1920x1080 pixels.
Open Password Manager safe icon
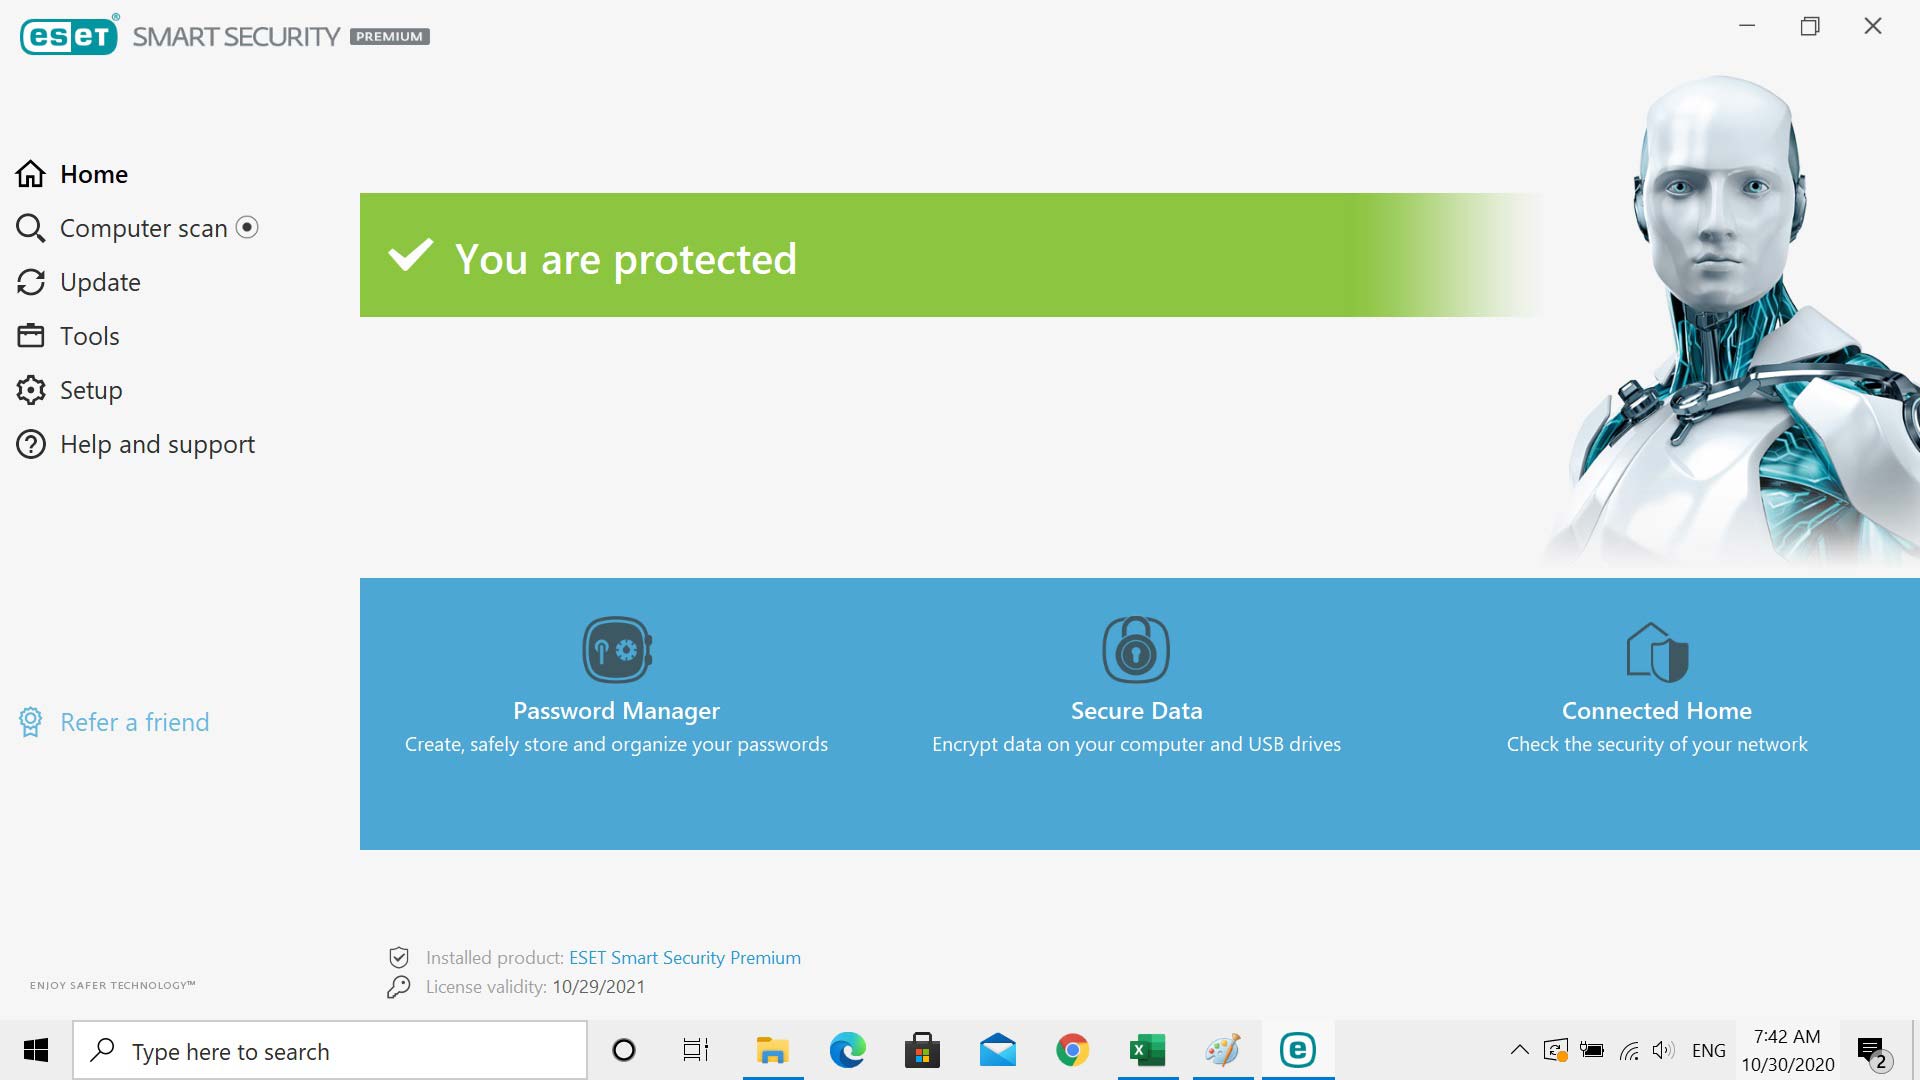(x=617, y=650)
